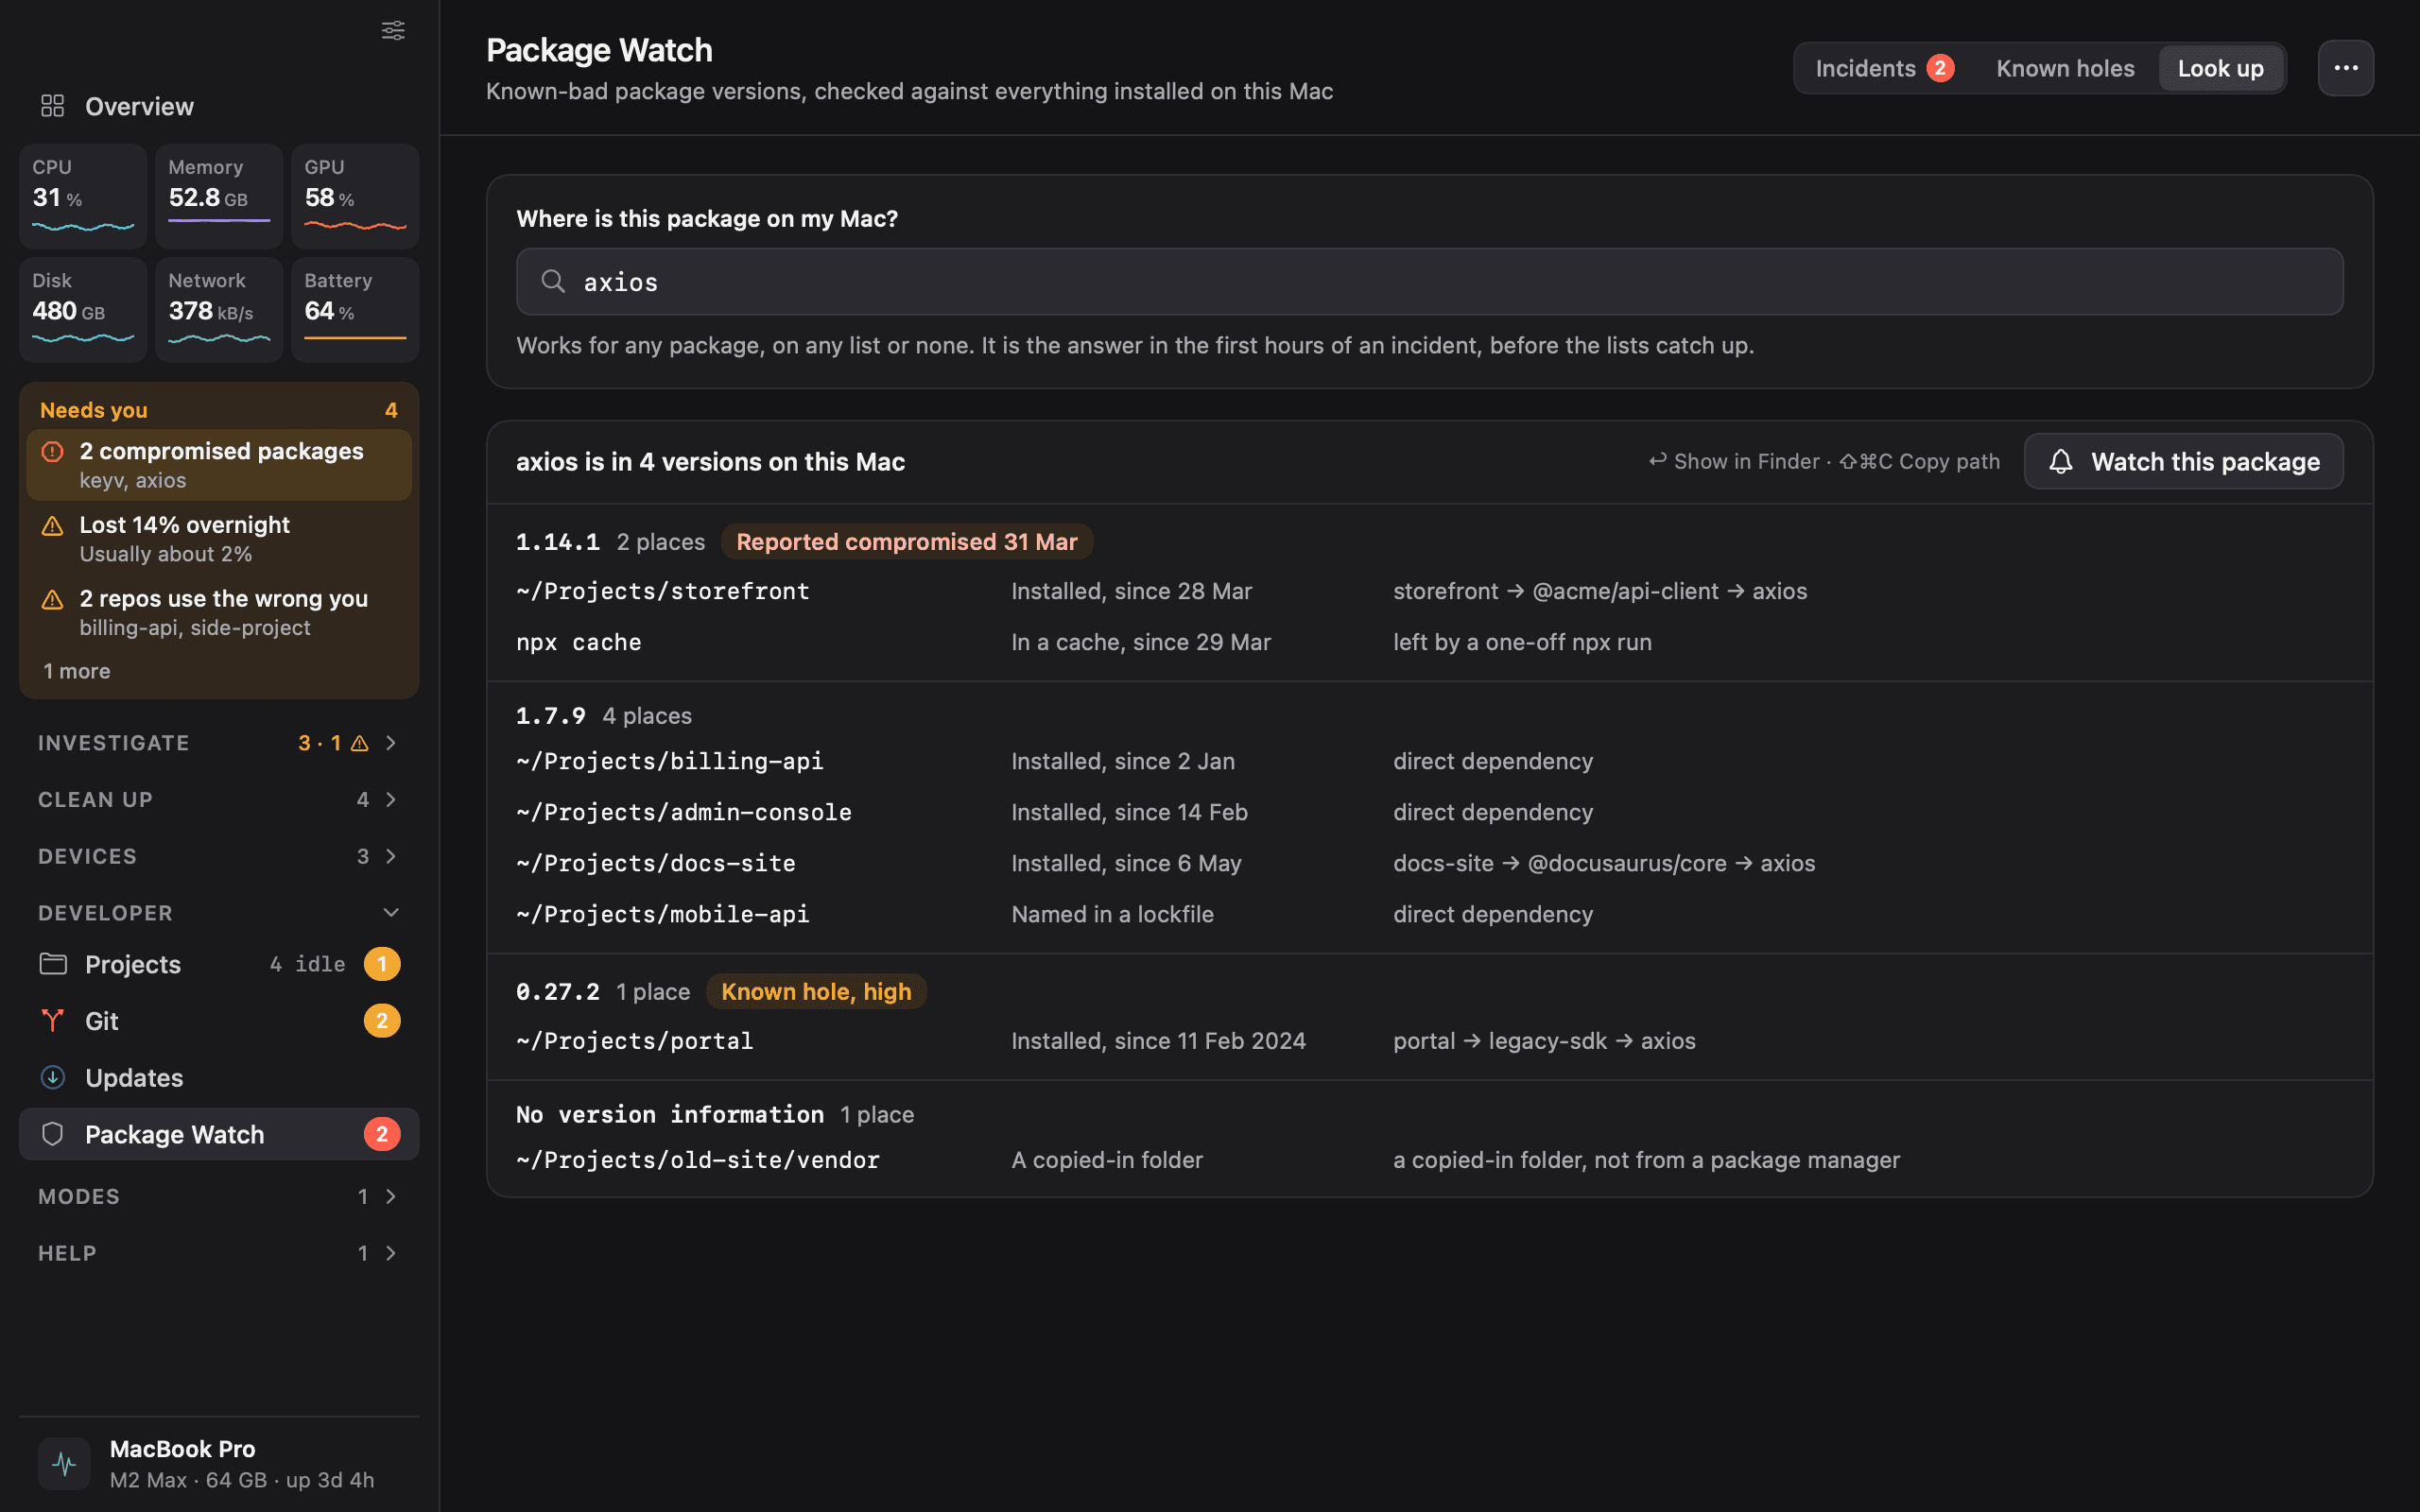2420x1512 pixels.
Task: Switch to the Incidents tab
Action: click(x=1884, y=68)
